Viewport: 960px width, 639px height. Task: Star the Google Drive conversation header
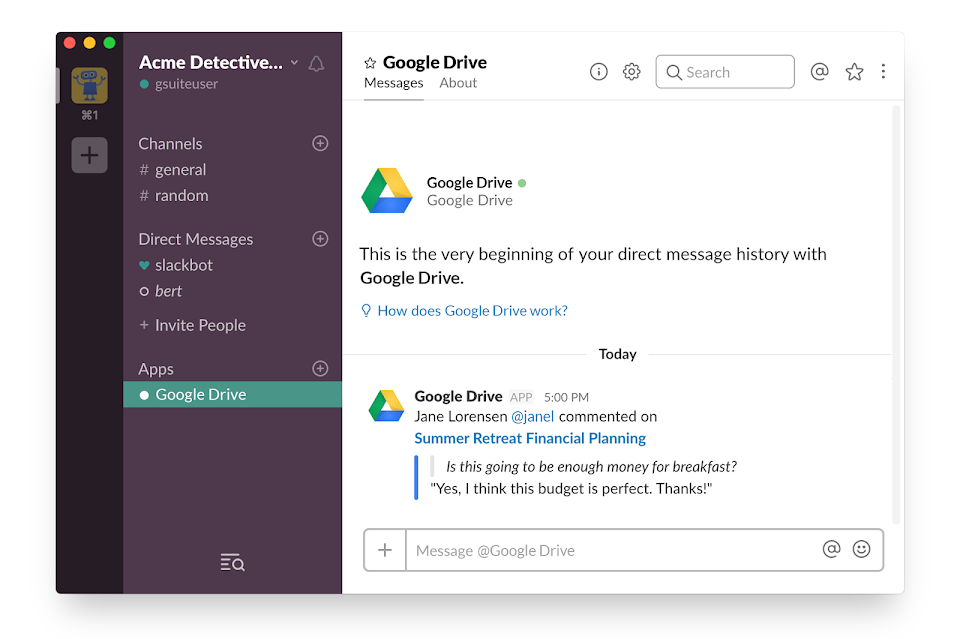click(x=370, y=63)
